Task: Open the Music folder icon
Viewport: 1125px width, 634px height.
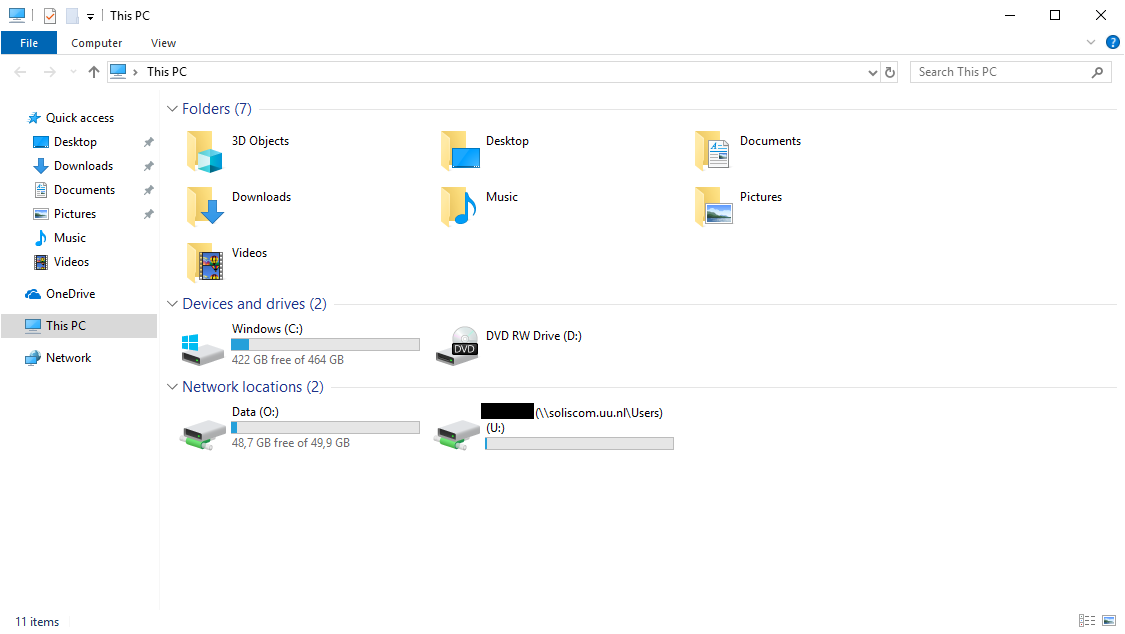Action: coord(459,208)
